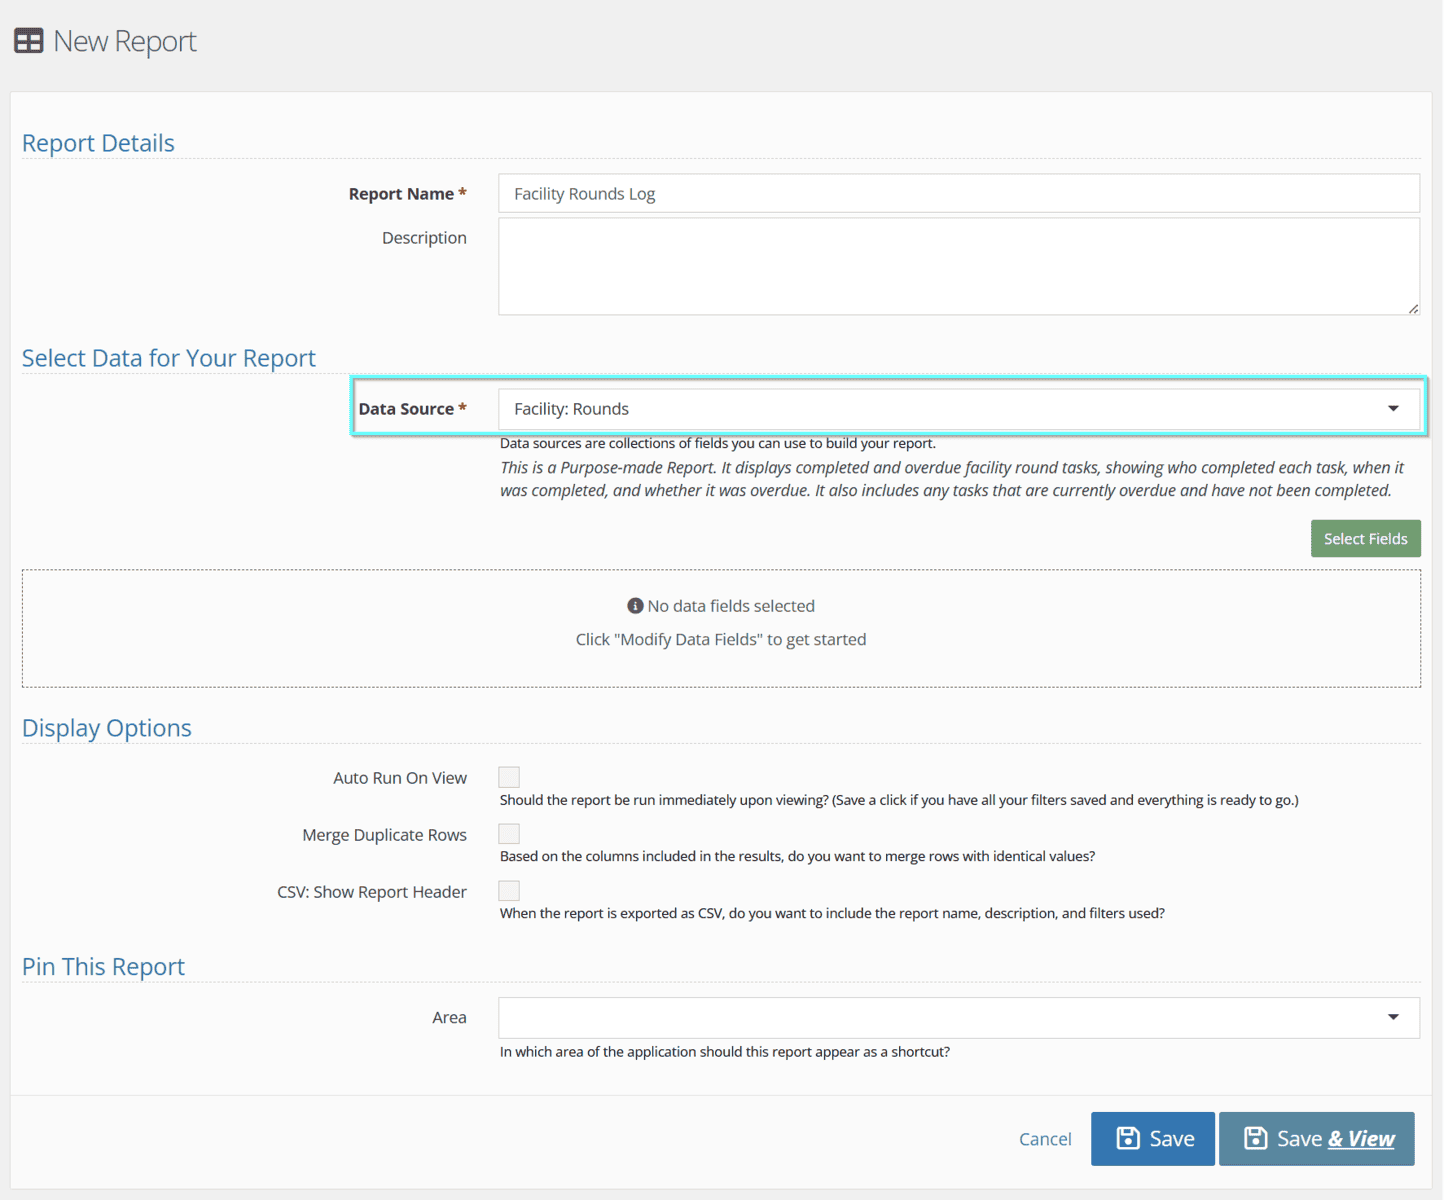The width and height of the screenshot is (1444, 1200).
Task: Click the Select Fields button
Action: point(1366,539)
